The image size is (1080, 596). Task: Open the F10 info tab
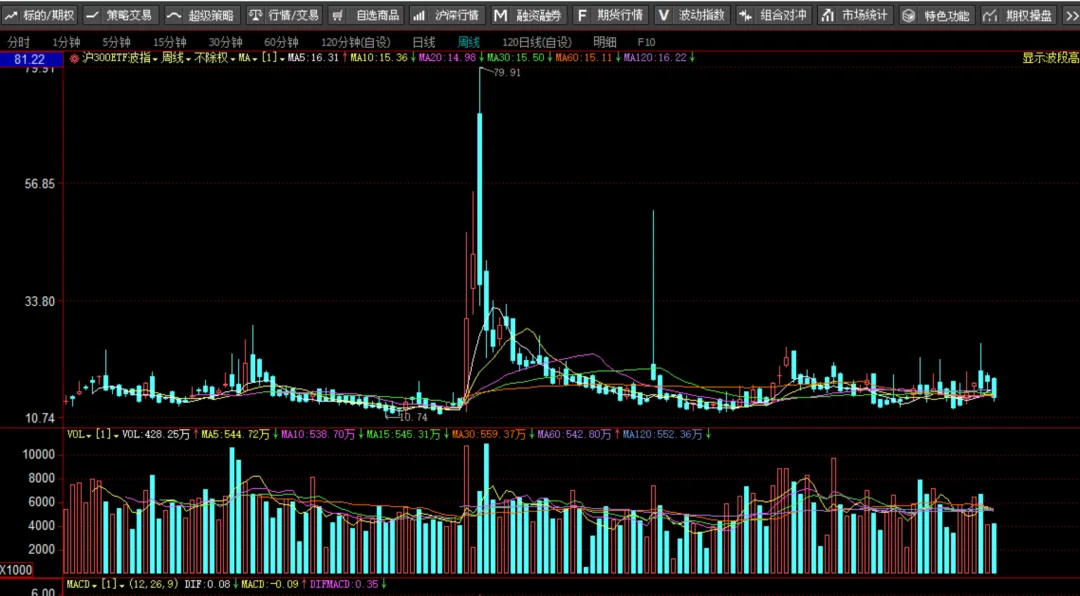(x=647, y=43)
